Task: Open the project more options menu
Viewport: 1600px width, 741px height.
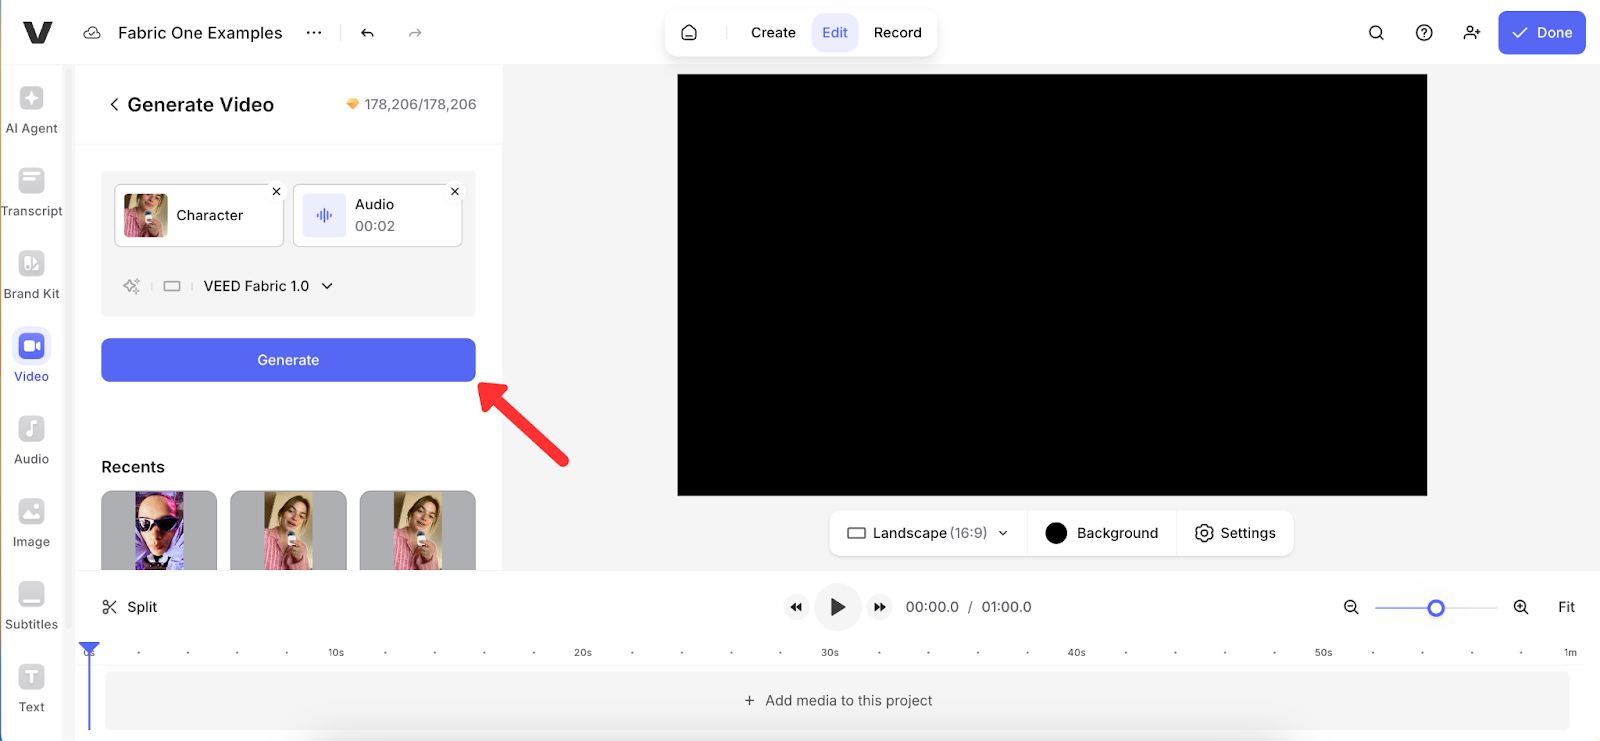Action: tap(314, 33)
